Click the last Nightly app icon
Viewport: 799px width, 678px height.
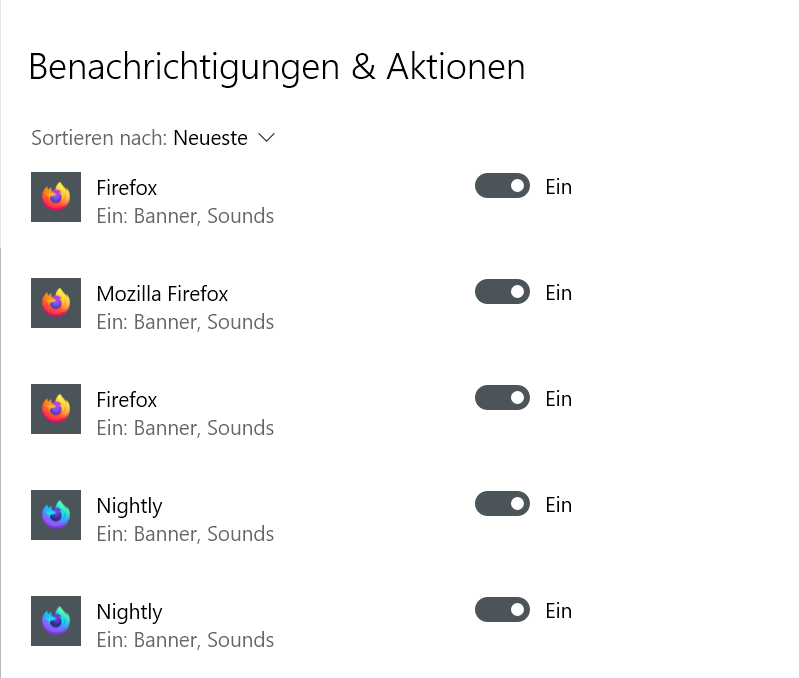coord(56,621)
